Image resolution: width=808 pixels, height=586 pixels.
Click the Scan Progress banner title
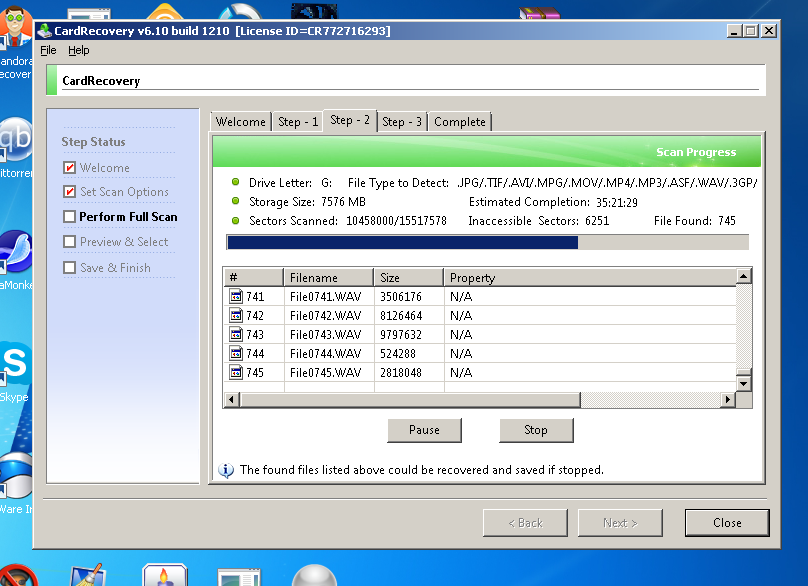pos(696,152)
